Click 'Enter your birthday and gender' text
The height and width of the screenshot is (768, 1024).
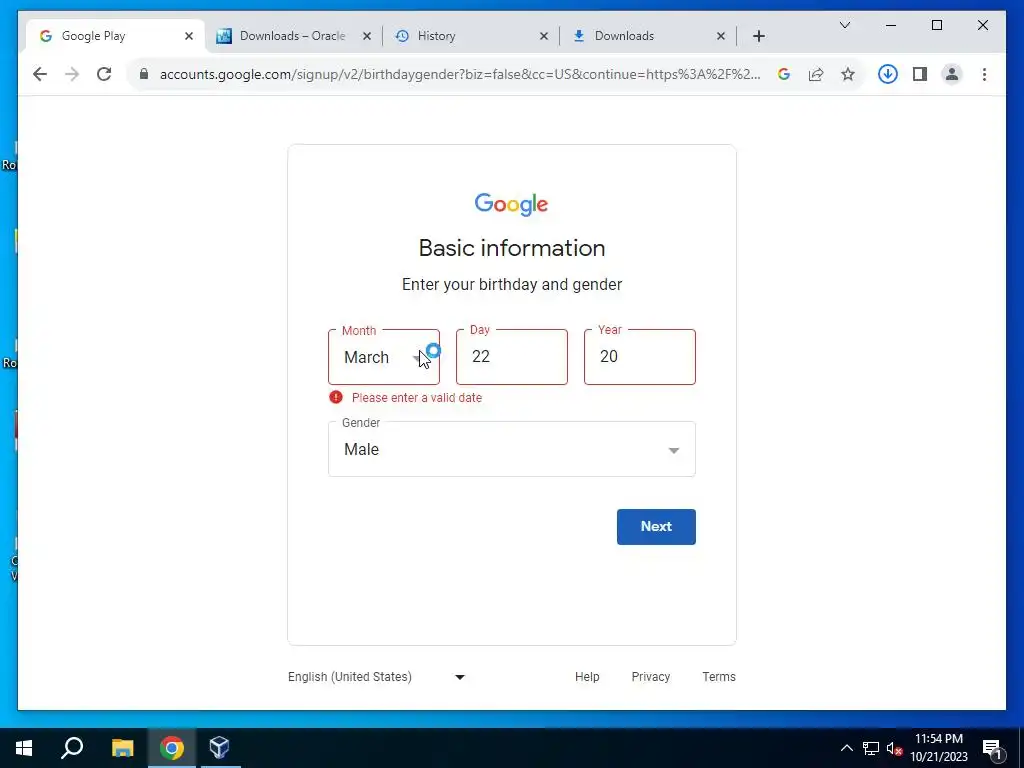(512, 285)
